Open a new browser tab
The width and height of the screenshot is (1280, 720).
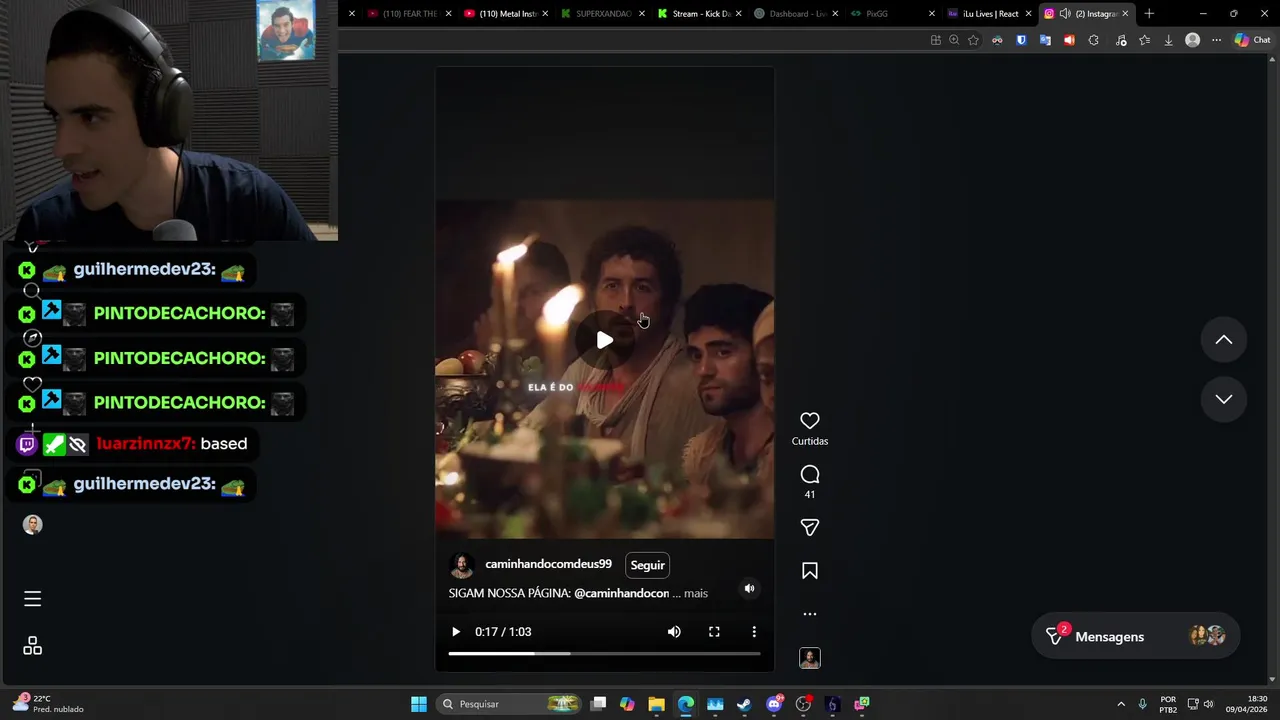[1149, 14]
